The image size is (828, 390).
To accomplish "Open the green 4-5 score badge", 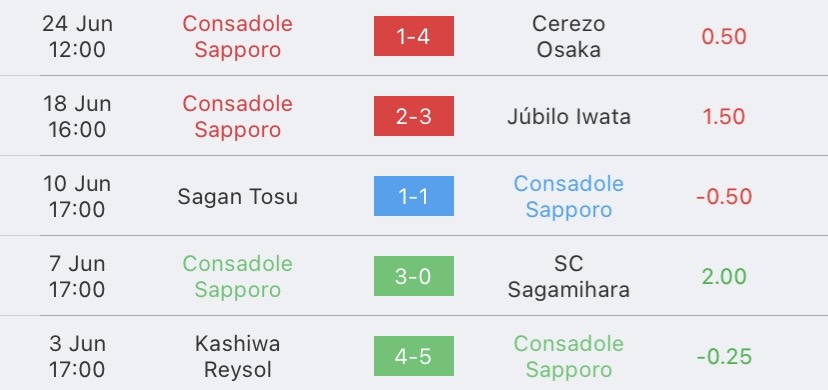I will coord(413,356).
